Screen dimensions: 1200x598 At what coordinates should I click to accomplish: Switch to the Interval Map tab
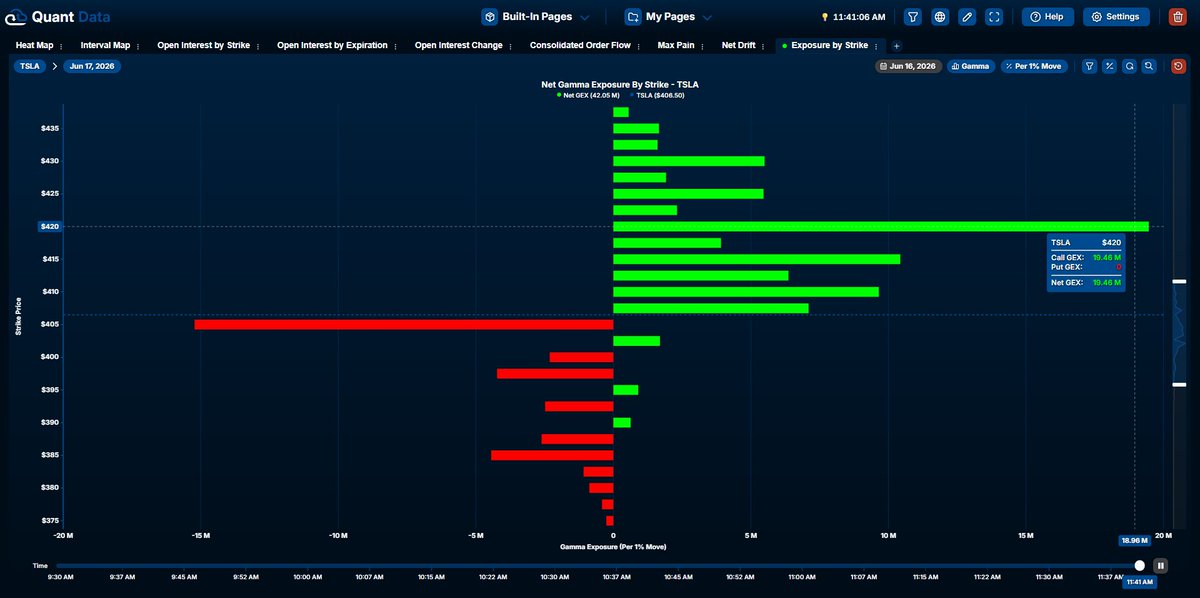(x=105, y=46)
